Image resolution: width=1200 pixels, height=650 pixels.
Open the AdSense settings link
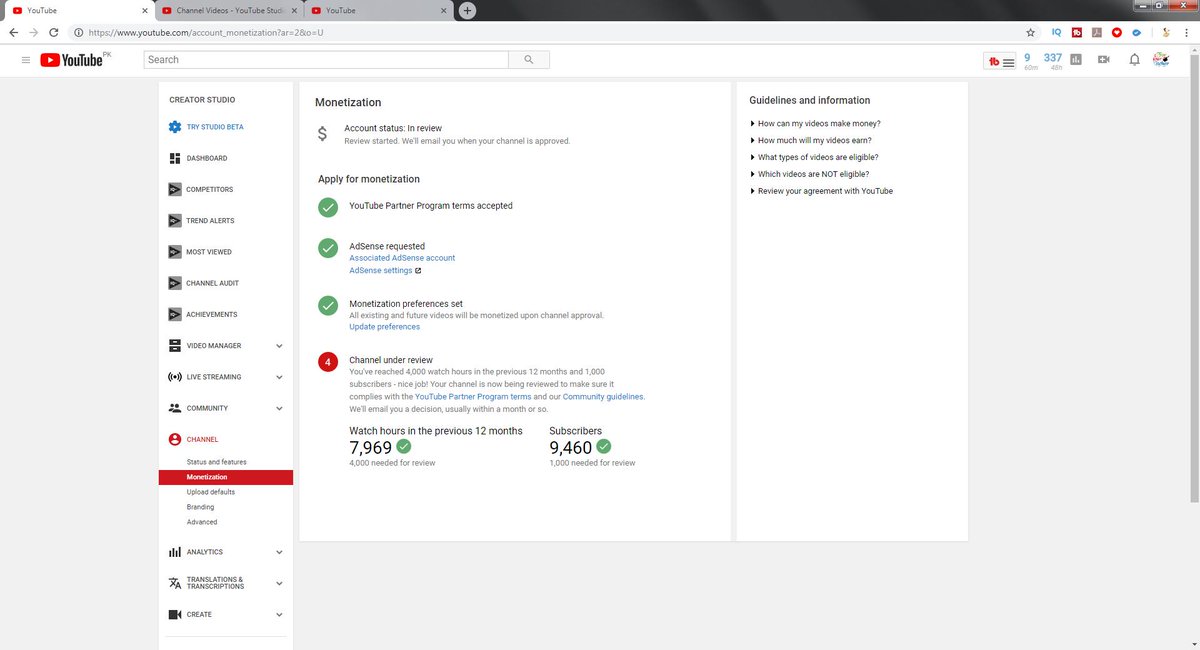pos(381,270)
